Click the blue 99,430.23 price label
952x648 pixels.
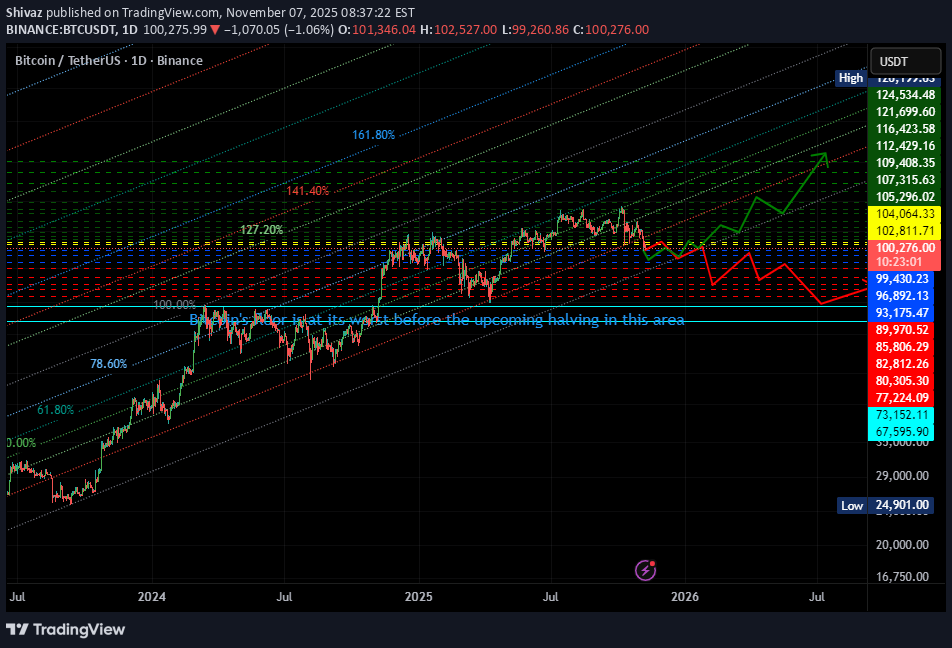coord(902,279)
